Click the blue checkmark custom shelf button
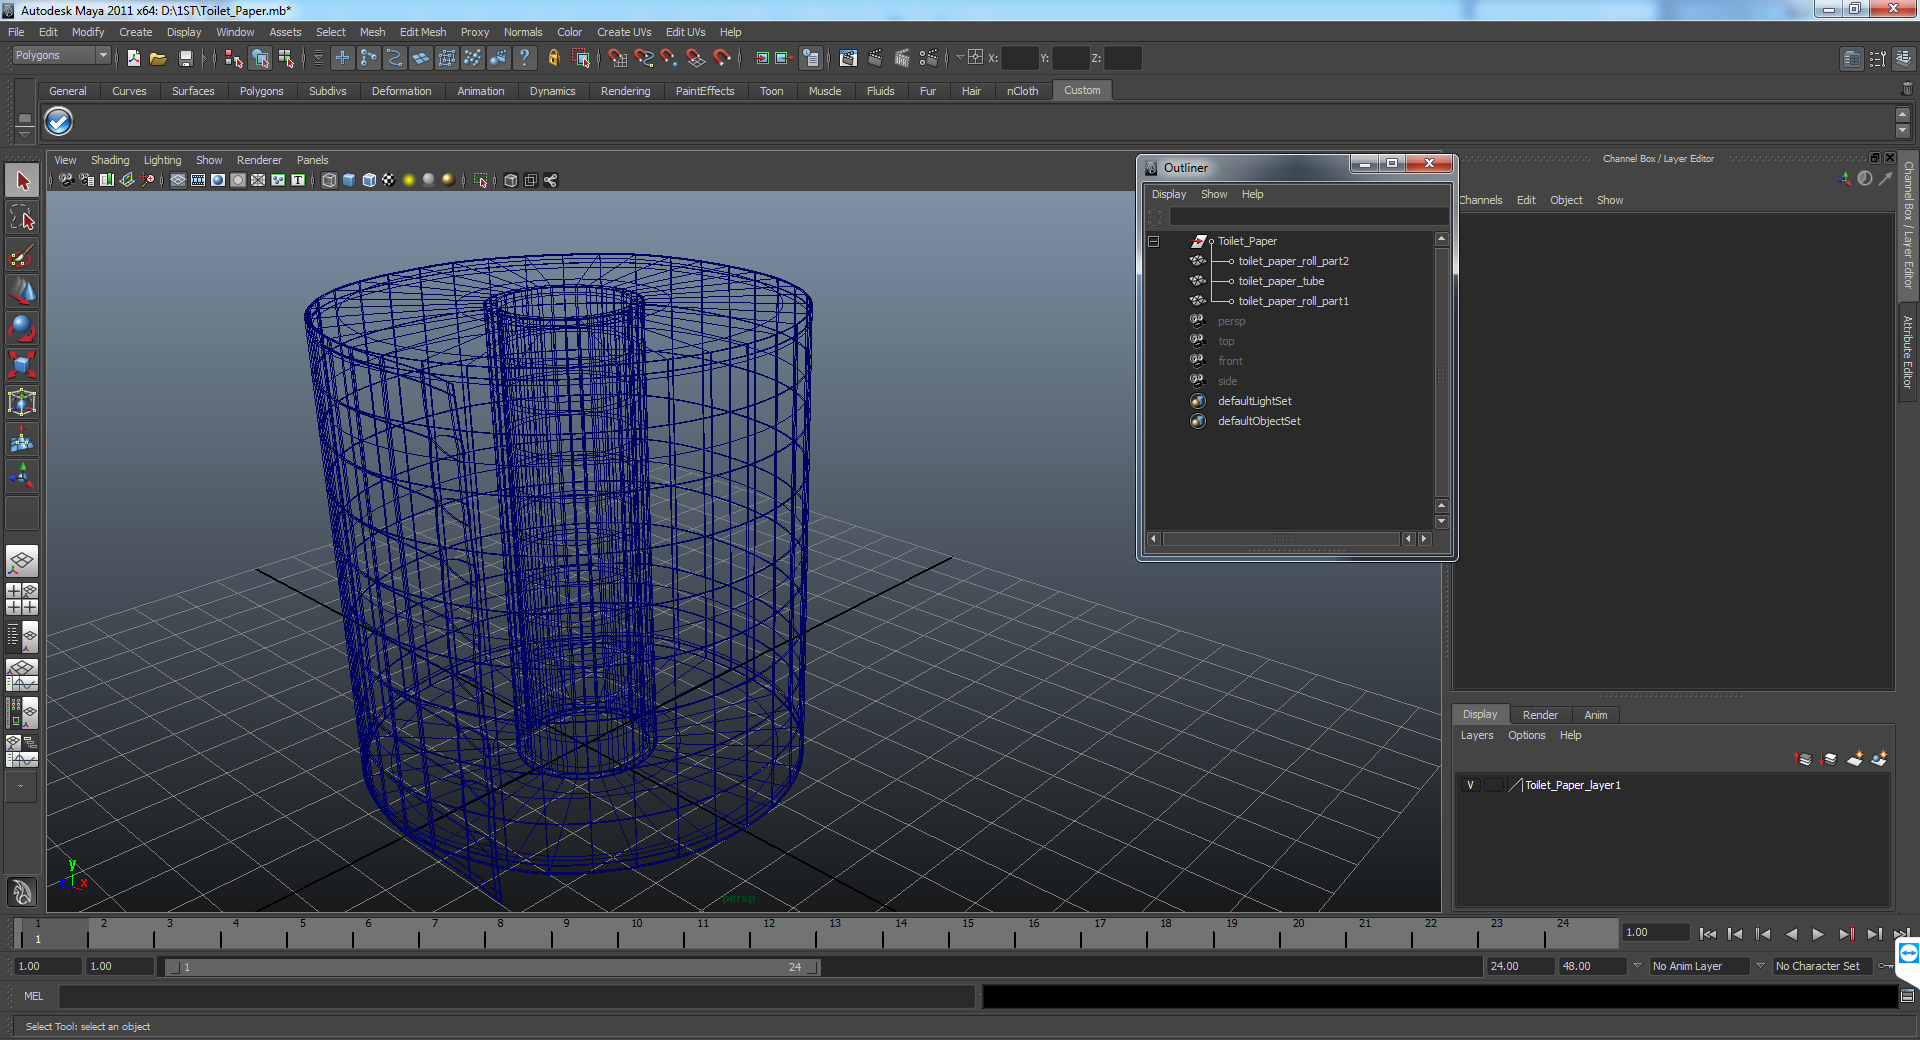The image size is (1920, 1040). [59, 122]
